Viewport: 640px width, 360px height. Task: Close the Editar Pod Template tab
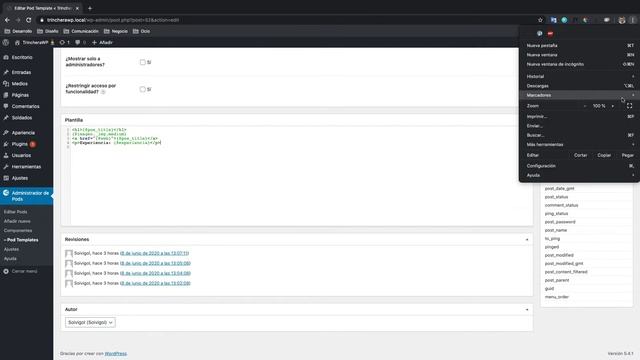pyautogui.click(x=77, y=8)
